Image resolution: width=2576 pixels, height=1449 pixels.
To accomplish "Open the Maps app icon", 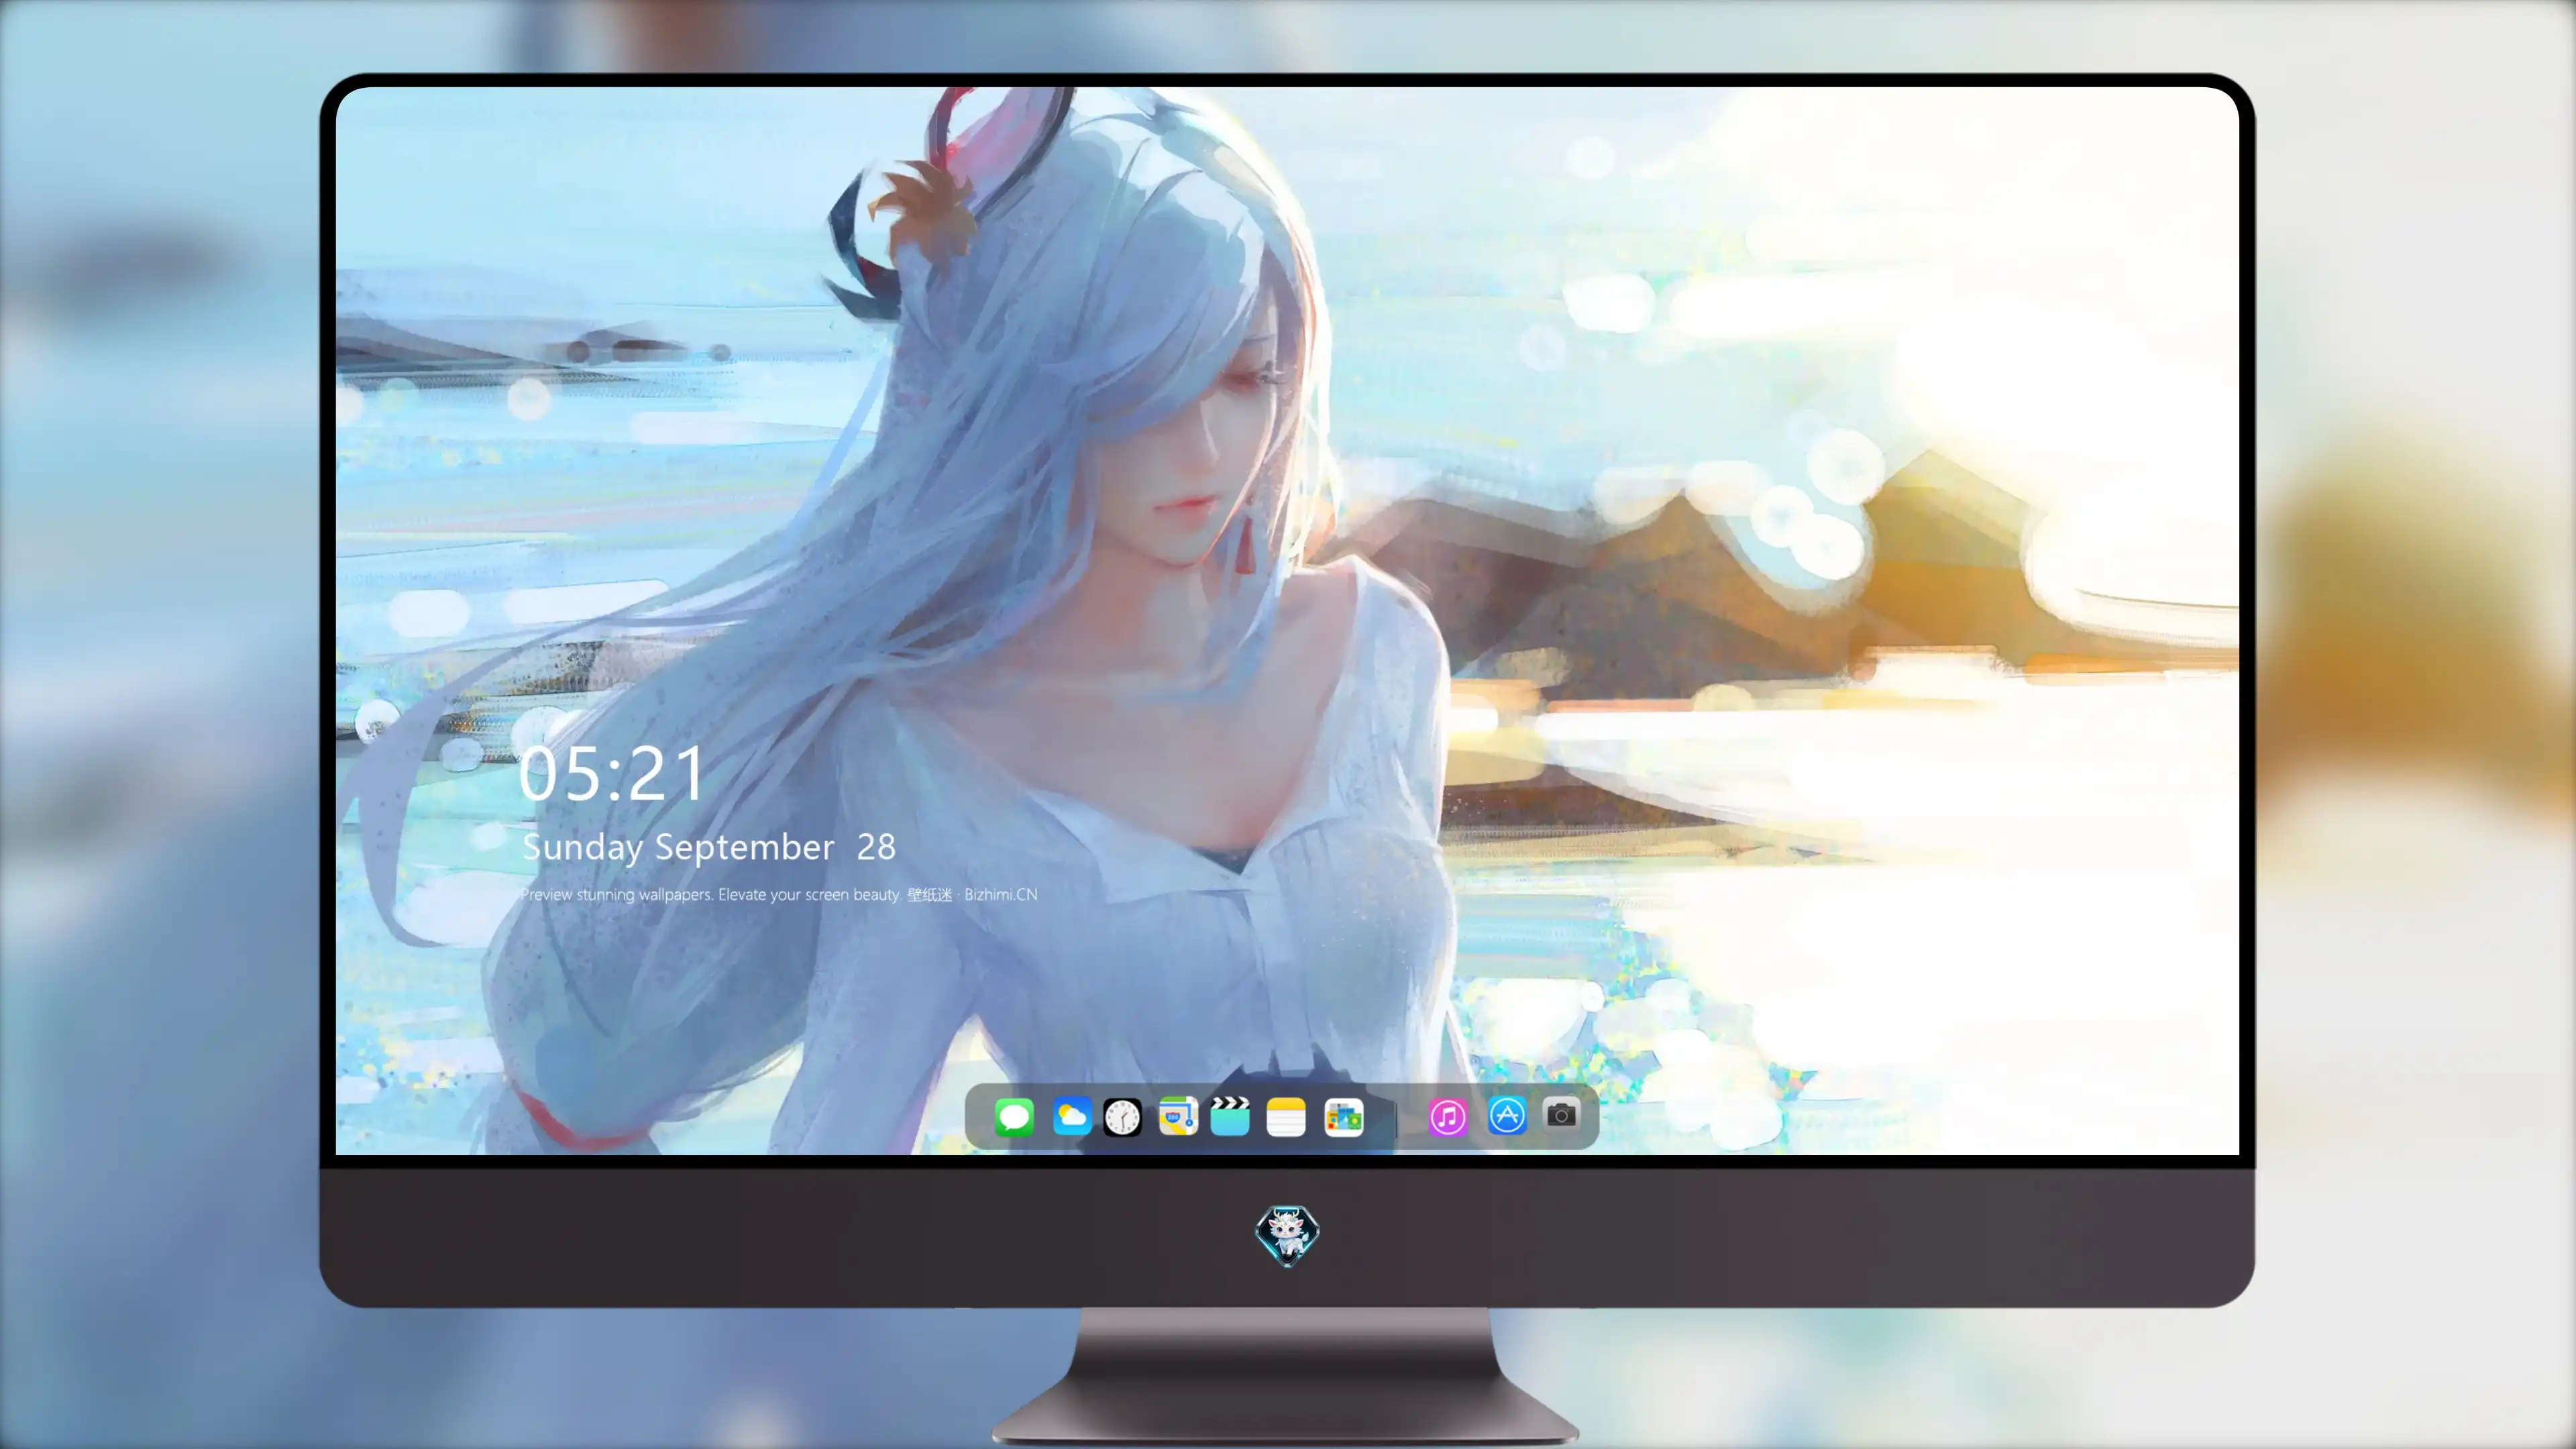I will pos(1178,1116).
